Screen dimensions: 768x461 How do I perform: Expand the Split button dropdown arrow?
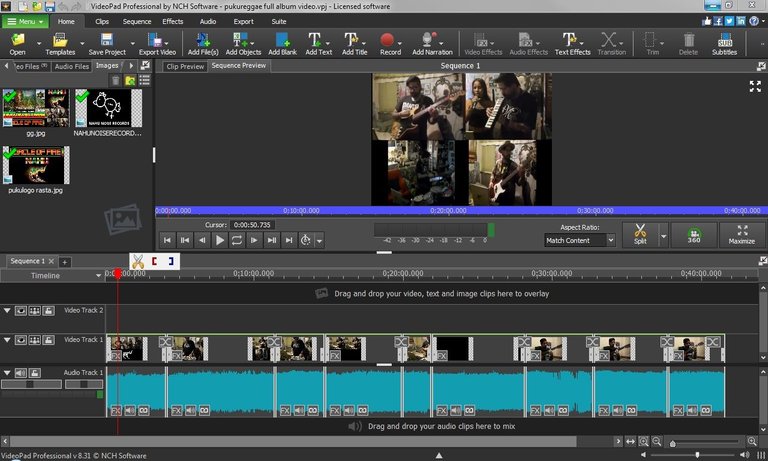coord(664,236)
